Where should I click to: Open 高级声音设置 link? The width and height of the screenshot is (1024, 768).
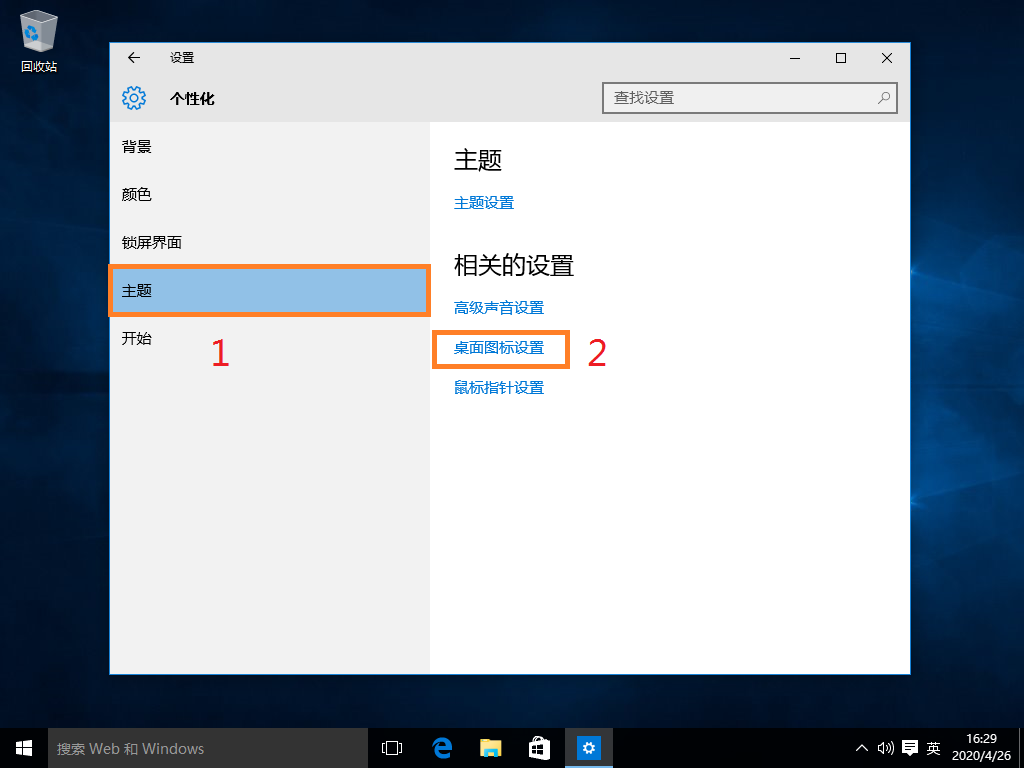[500, 307]
